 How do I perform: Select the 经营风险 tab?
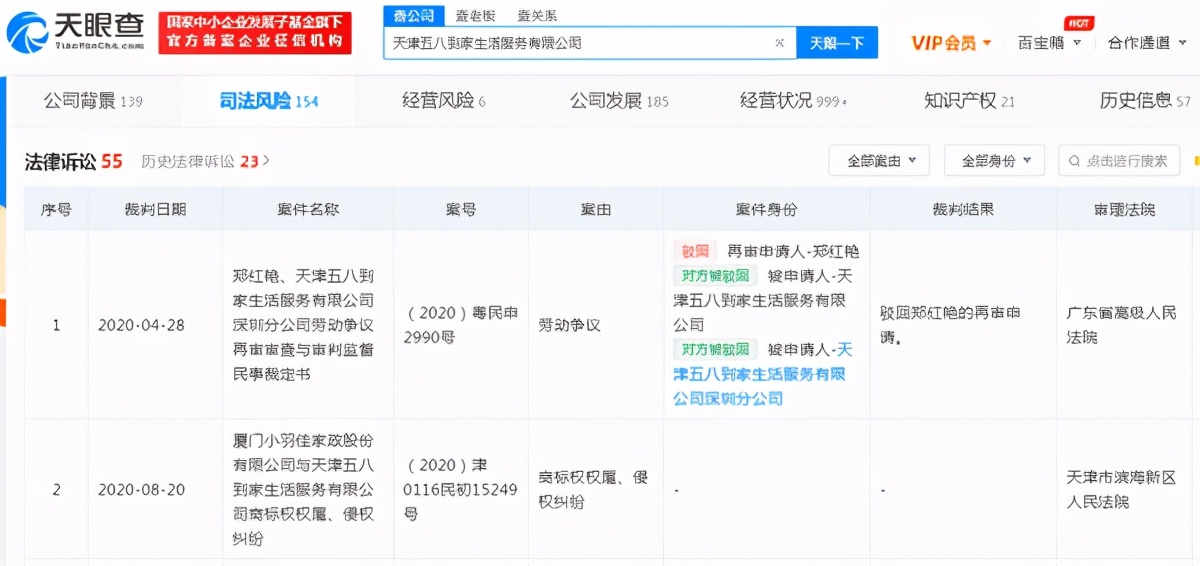[443, 101]
